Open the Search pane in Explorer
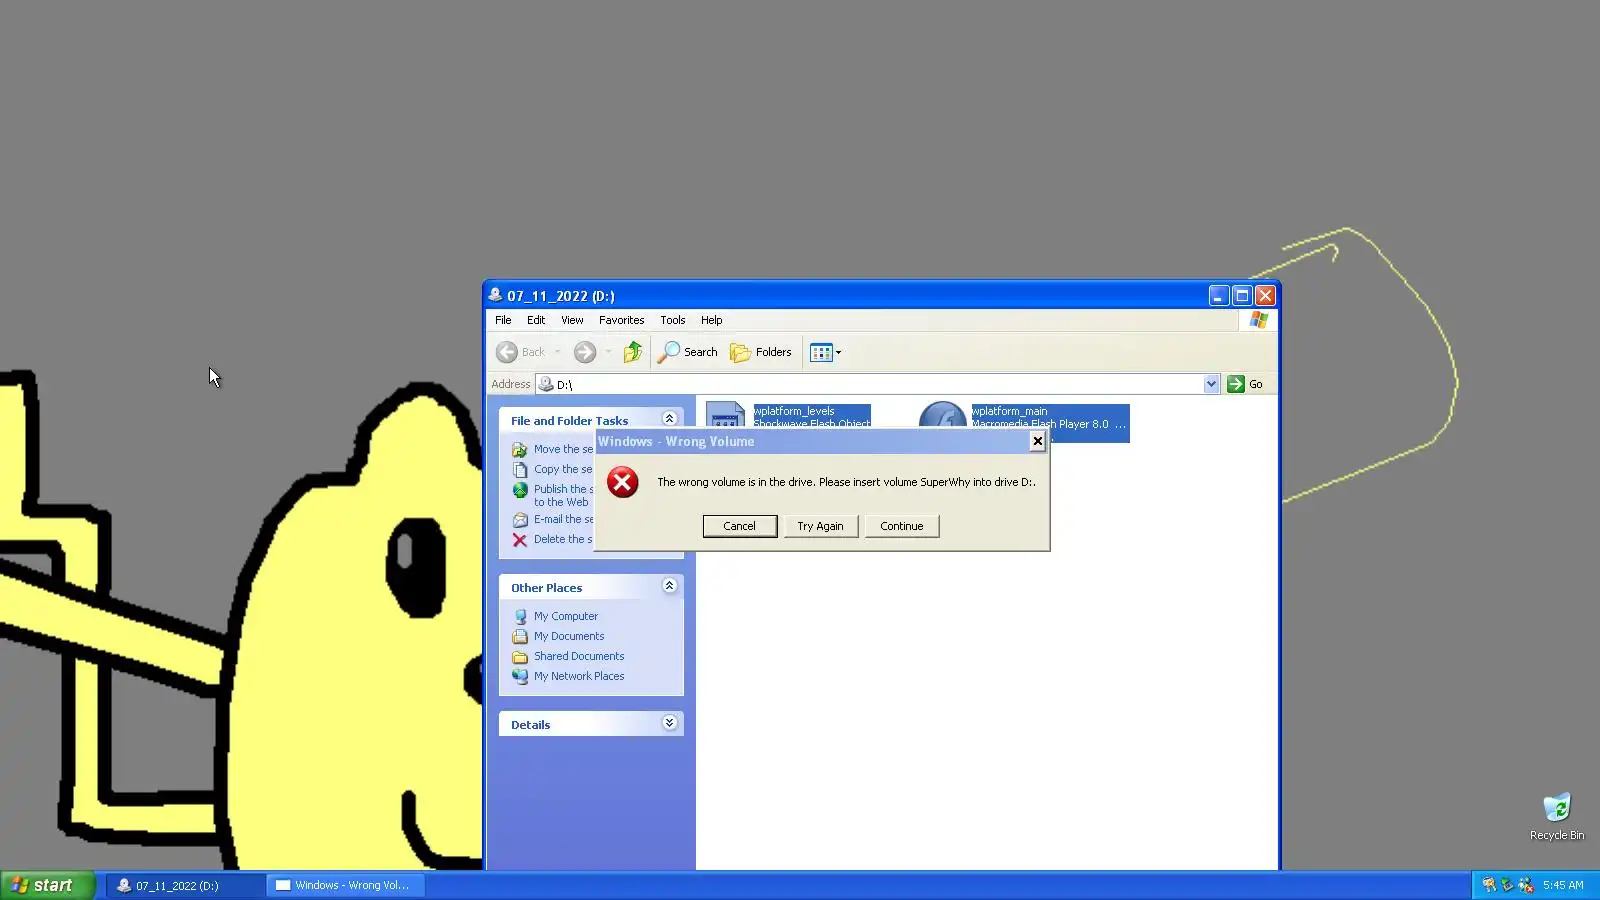The height and width of the screenshot is (900, 1600). pos(687,352)
